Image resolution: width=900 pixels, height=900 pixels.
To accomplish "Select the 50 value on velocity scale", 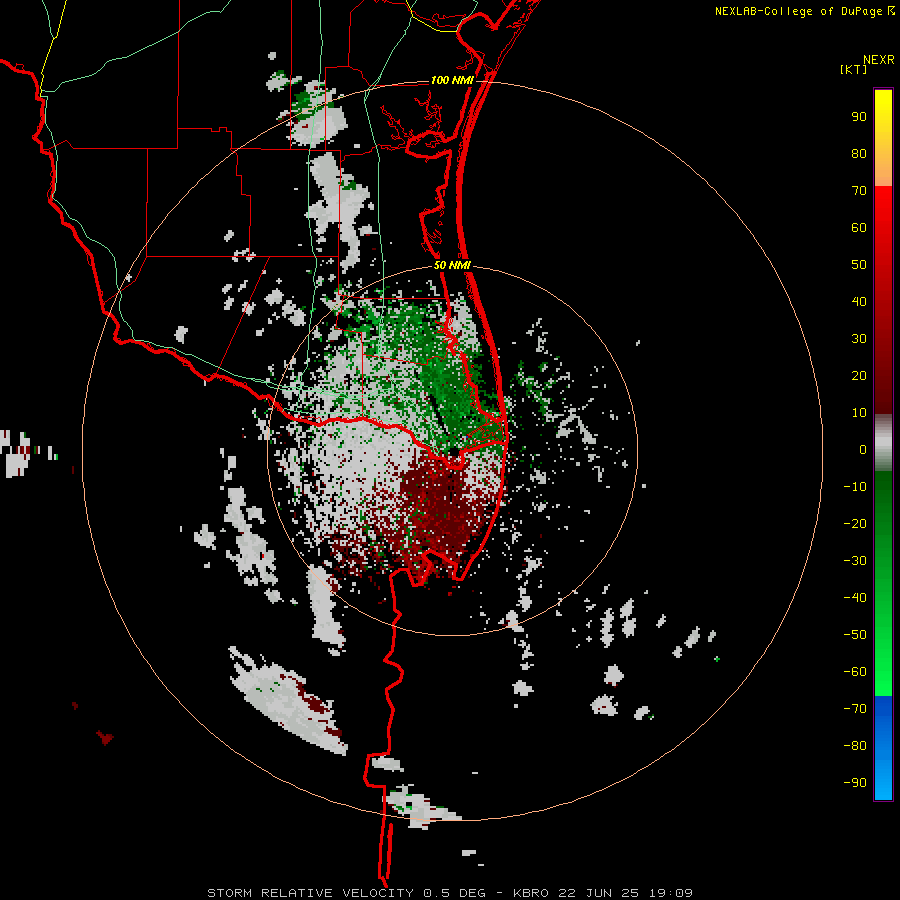I will 859,265.
